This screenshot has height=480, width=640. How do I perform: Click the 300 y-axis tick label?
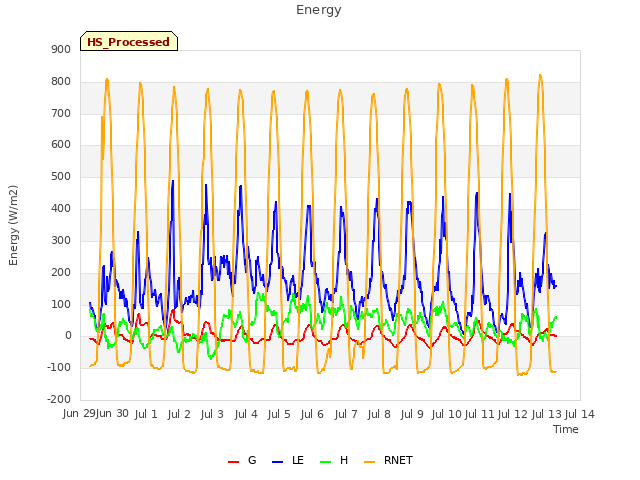pyautogui.click(x=61, y=240)
